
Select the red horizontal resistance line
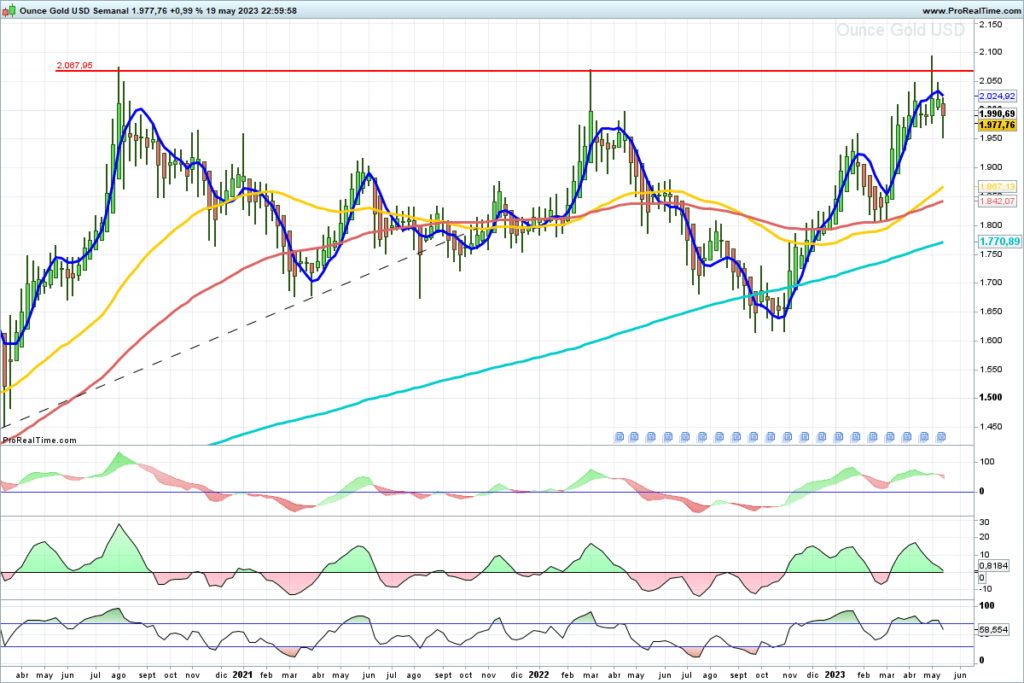(x=515, y=71)
